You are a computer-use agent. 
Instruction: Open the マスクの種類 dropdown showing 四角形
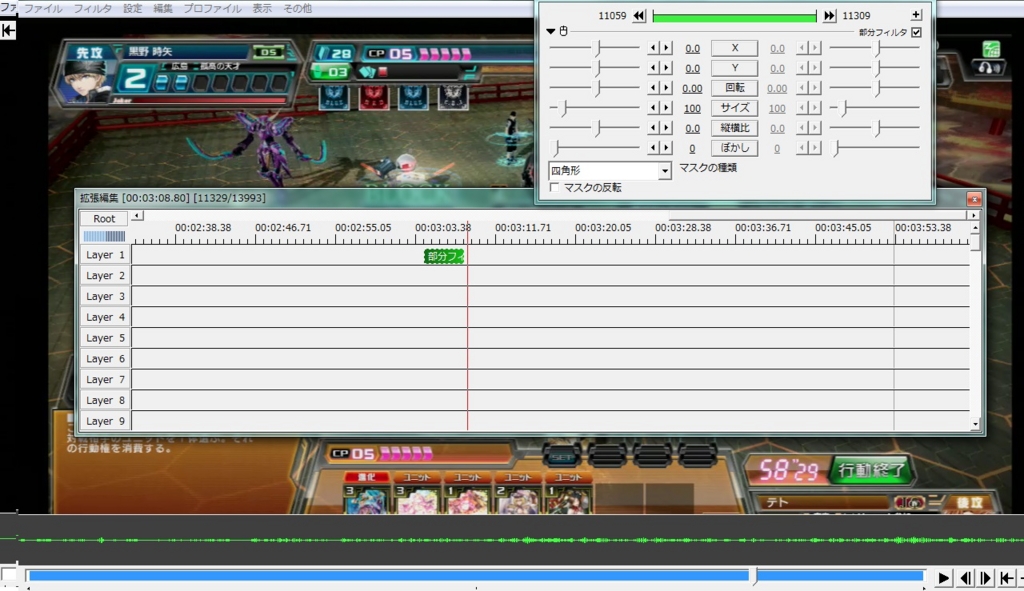[x=609, y=170]
